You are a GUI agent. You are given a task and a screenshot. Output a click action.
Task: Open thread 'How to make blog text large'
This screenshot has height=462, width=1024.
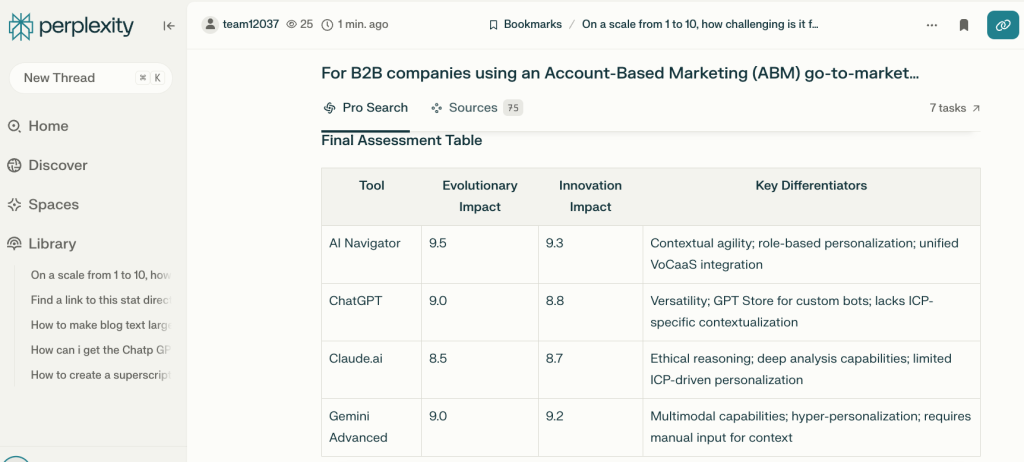(101, 325)
